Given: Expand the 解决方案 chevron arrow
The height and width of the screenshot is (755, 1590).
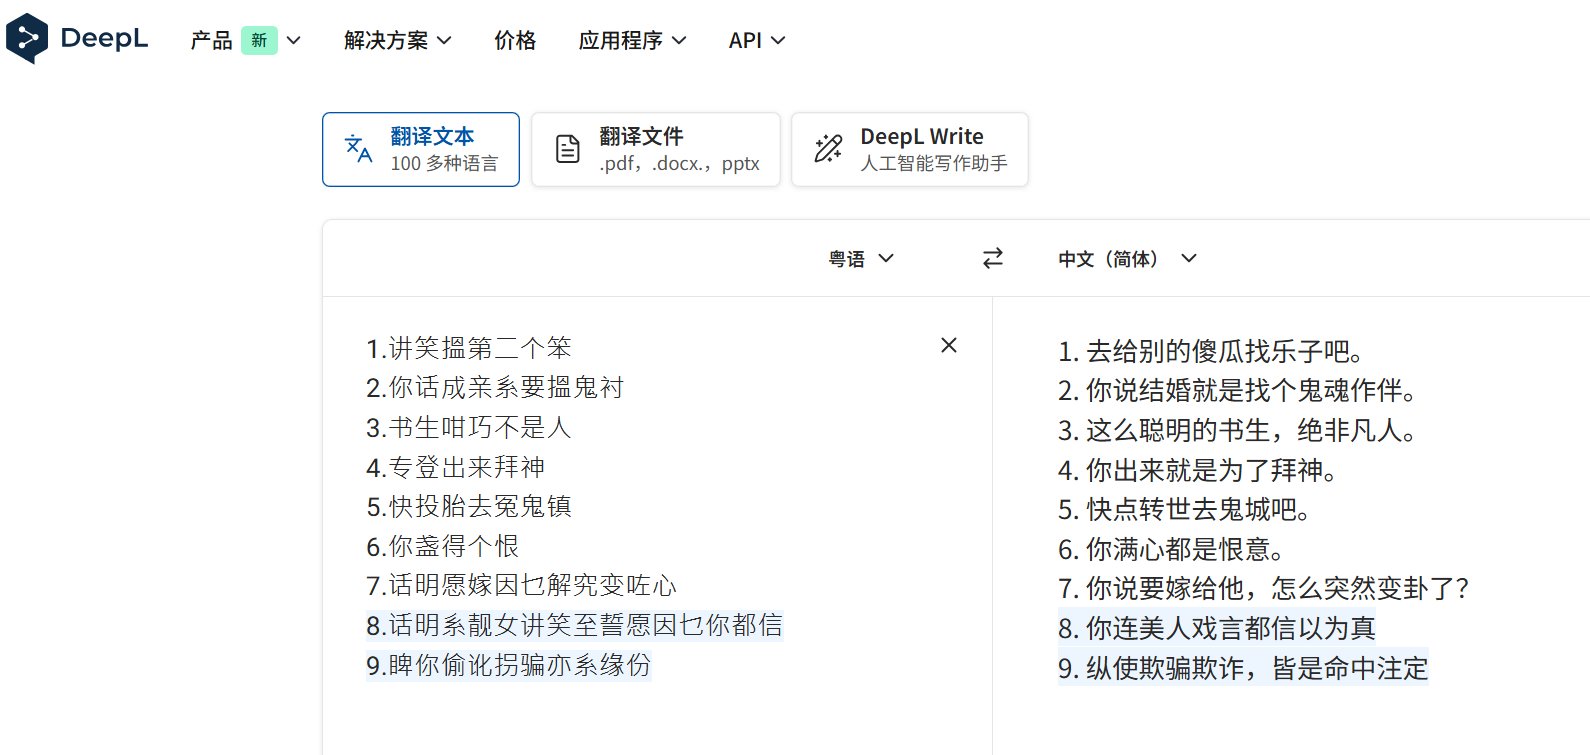Looking at the screenshot, I should point(444,41).
